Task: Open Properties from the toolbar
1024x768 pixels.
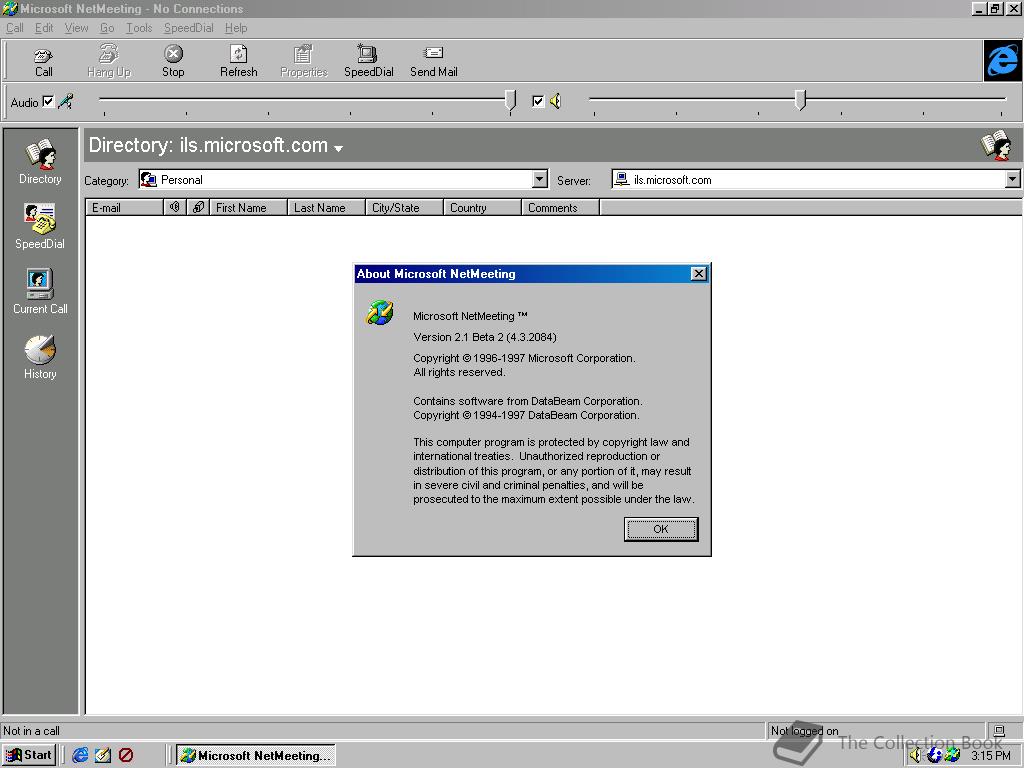Action: click(304, 61)
